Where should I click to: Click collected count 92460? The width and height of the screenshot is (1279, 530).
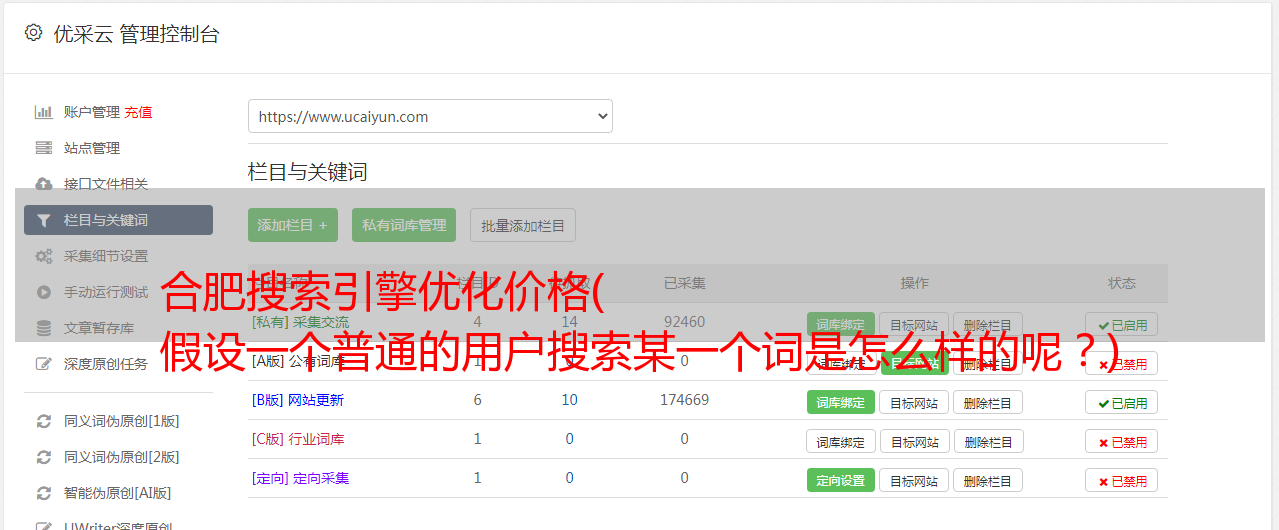tap(685, 322)
